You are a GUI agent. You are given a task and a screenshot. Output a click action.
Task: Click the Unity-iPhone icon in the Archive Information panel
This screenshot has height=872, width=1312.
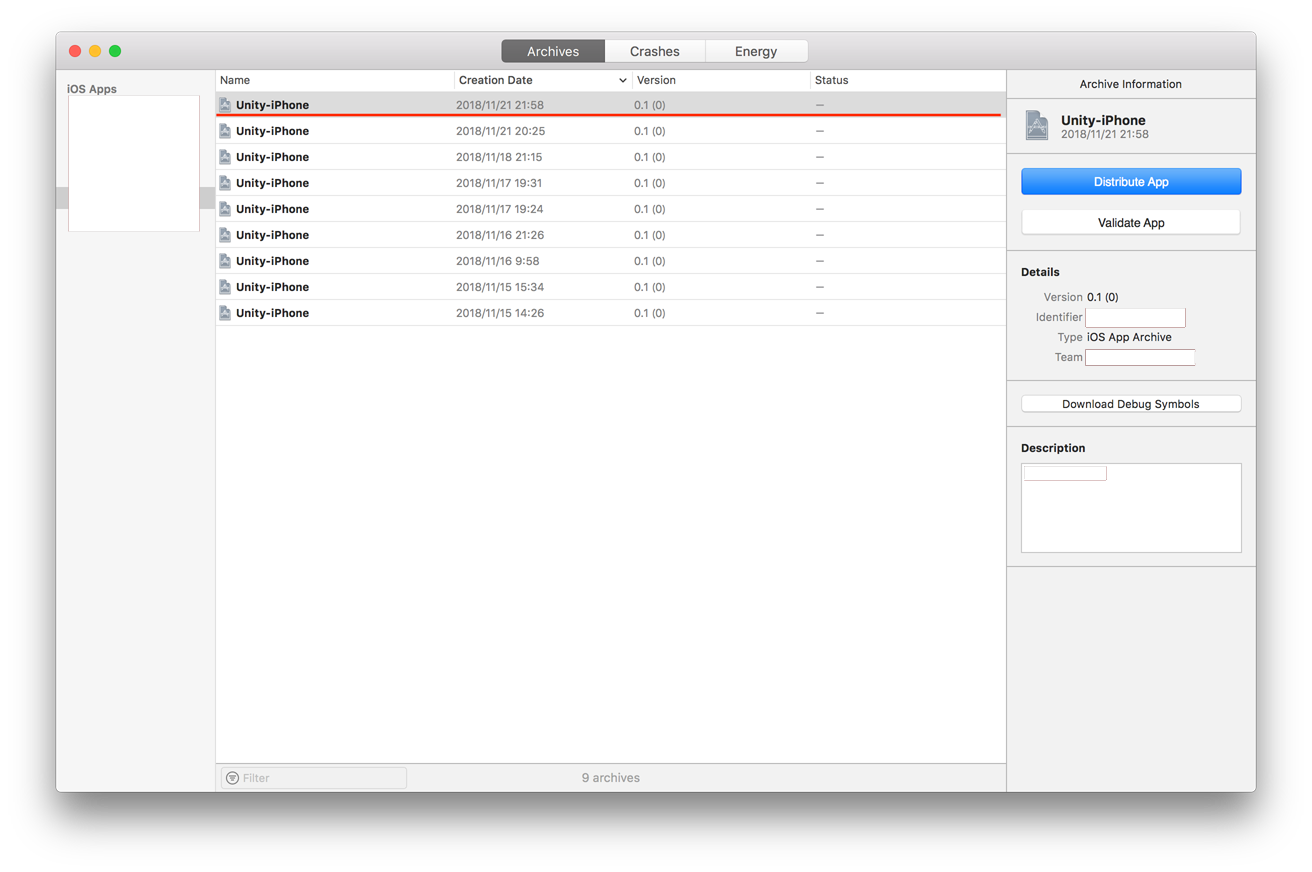pyautogui.click(x=1037, y=125)
